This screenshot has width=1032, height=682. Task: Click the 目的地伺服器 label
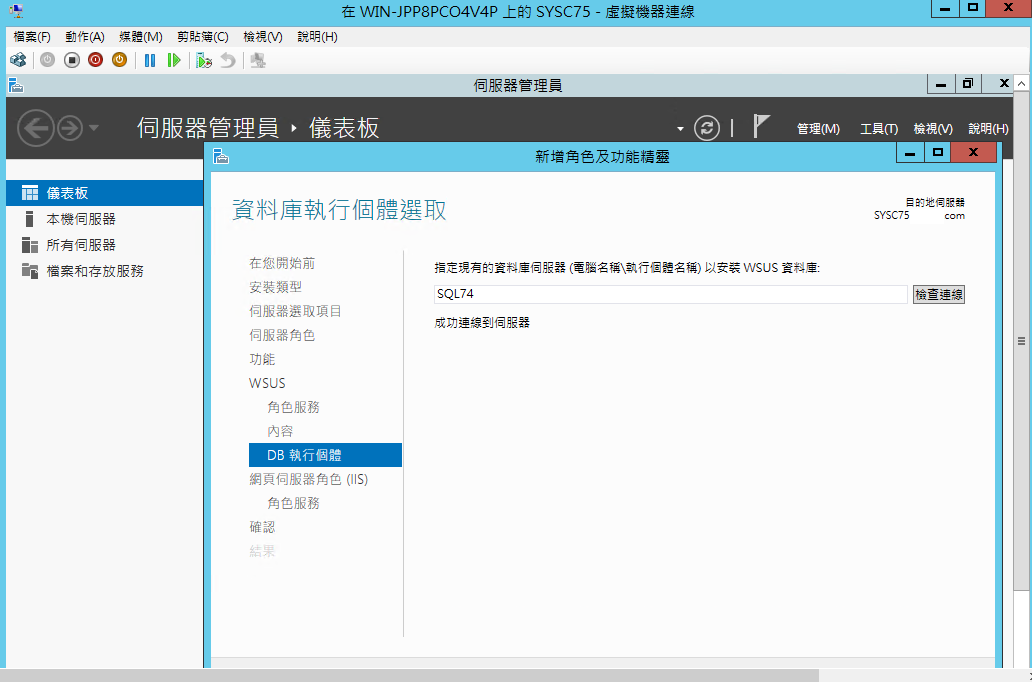pyautogui.click(x=935, y=203)
